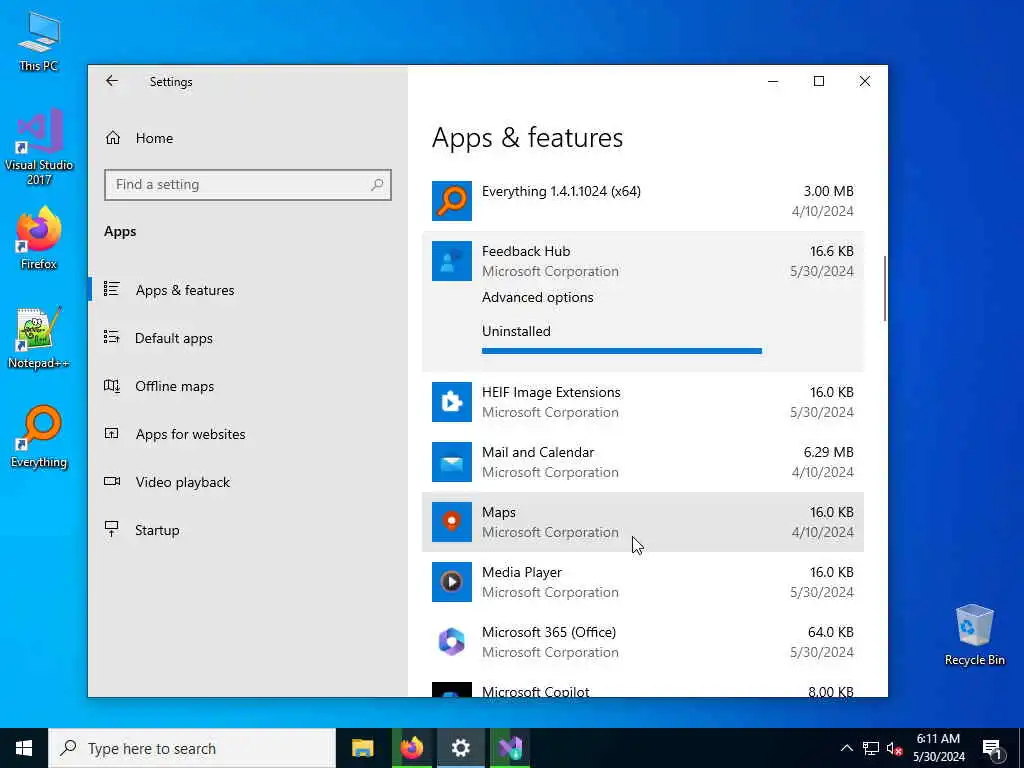Select the HEIF Image Extensions entry

point(643,402)
